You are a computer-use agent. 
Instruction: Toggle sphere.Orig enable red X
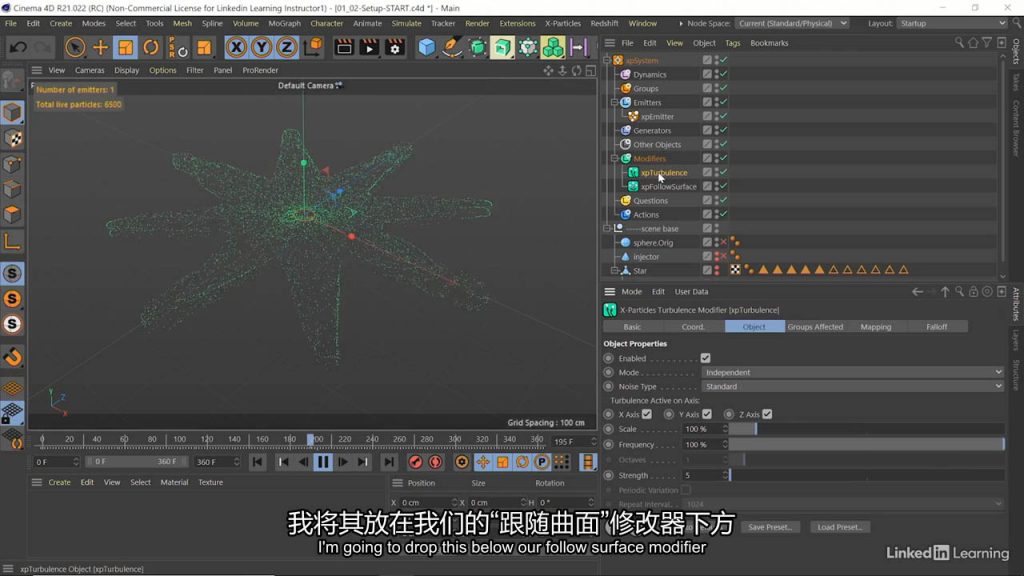(724, 242)
